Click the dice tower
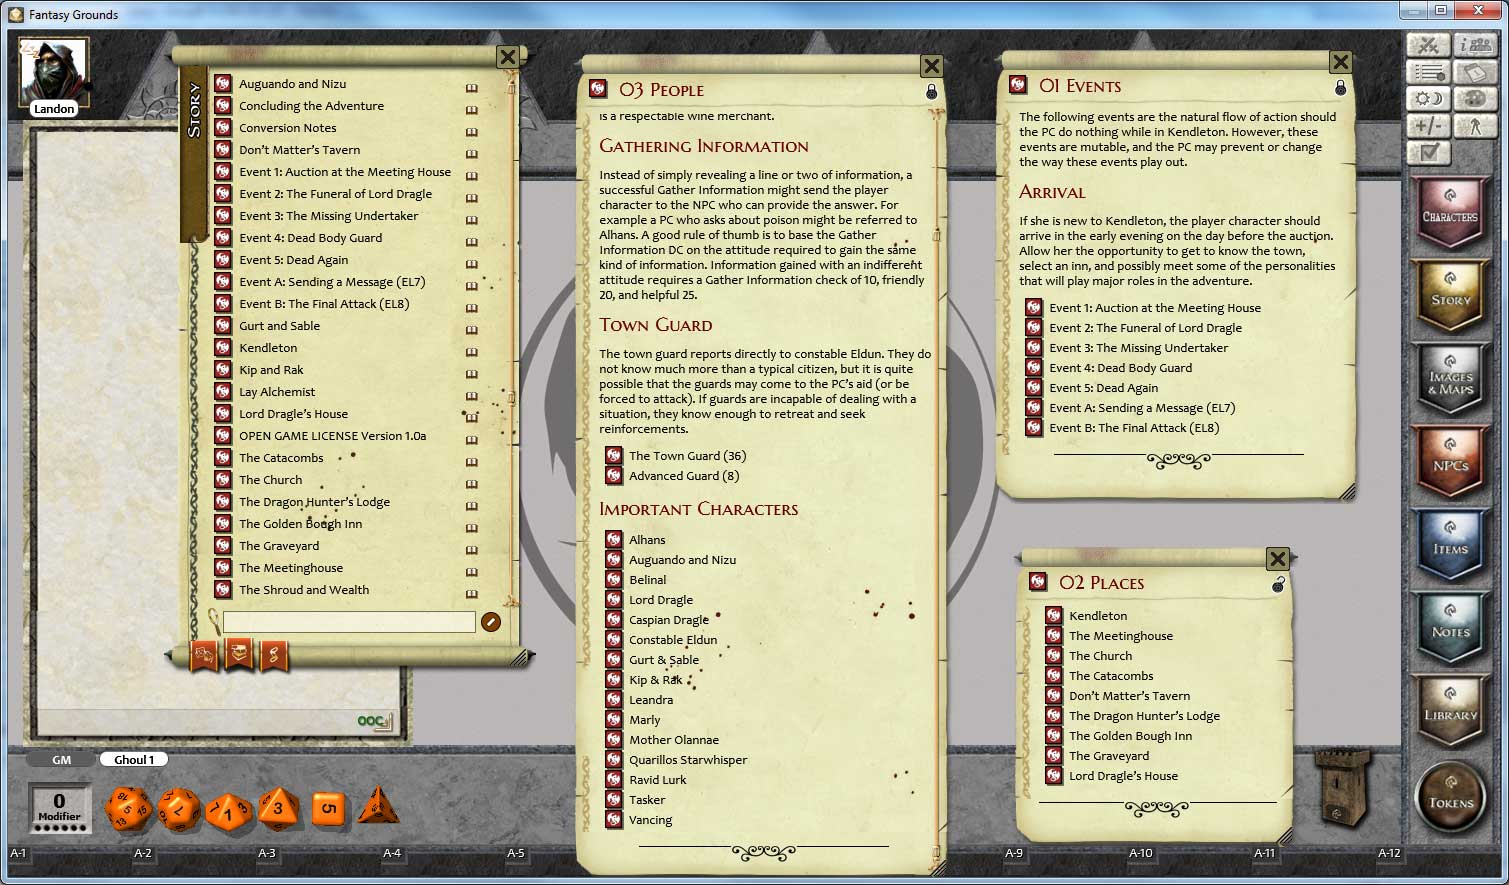1509x885 pixels. (x=1345, y=792)
